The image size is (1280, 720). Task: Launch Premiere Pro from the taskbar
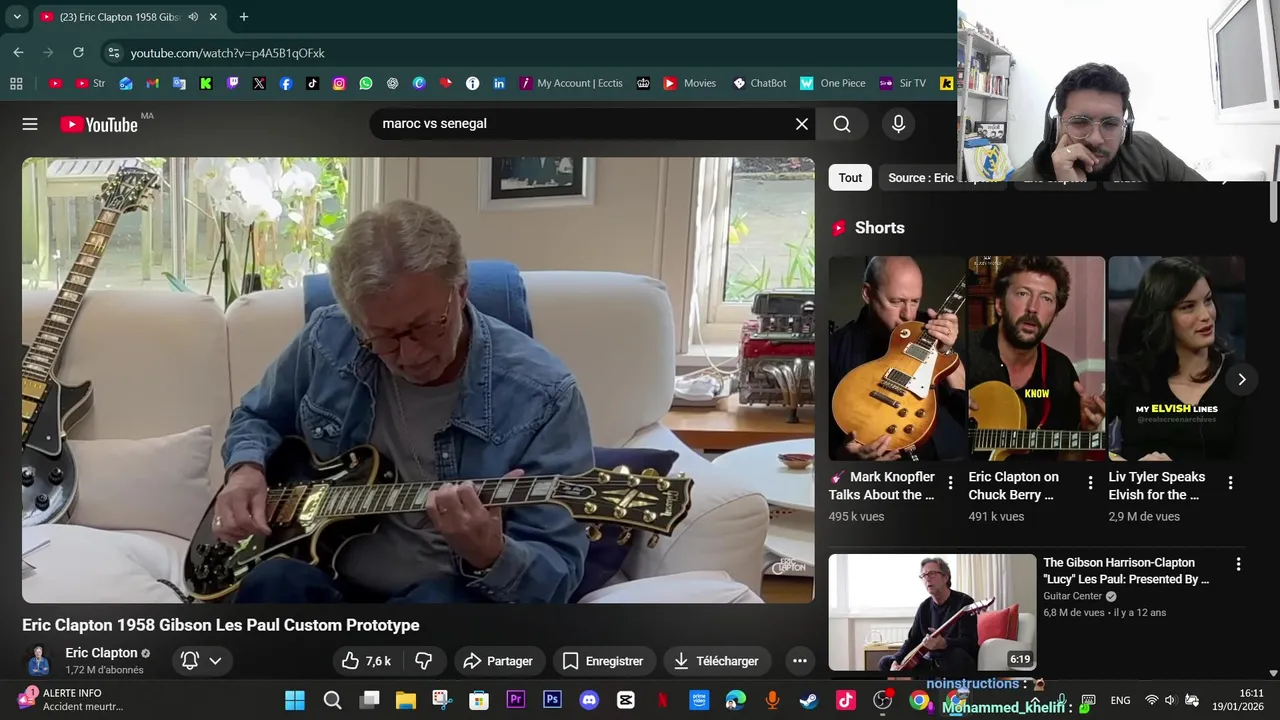[x=516, y=700]
